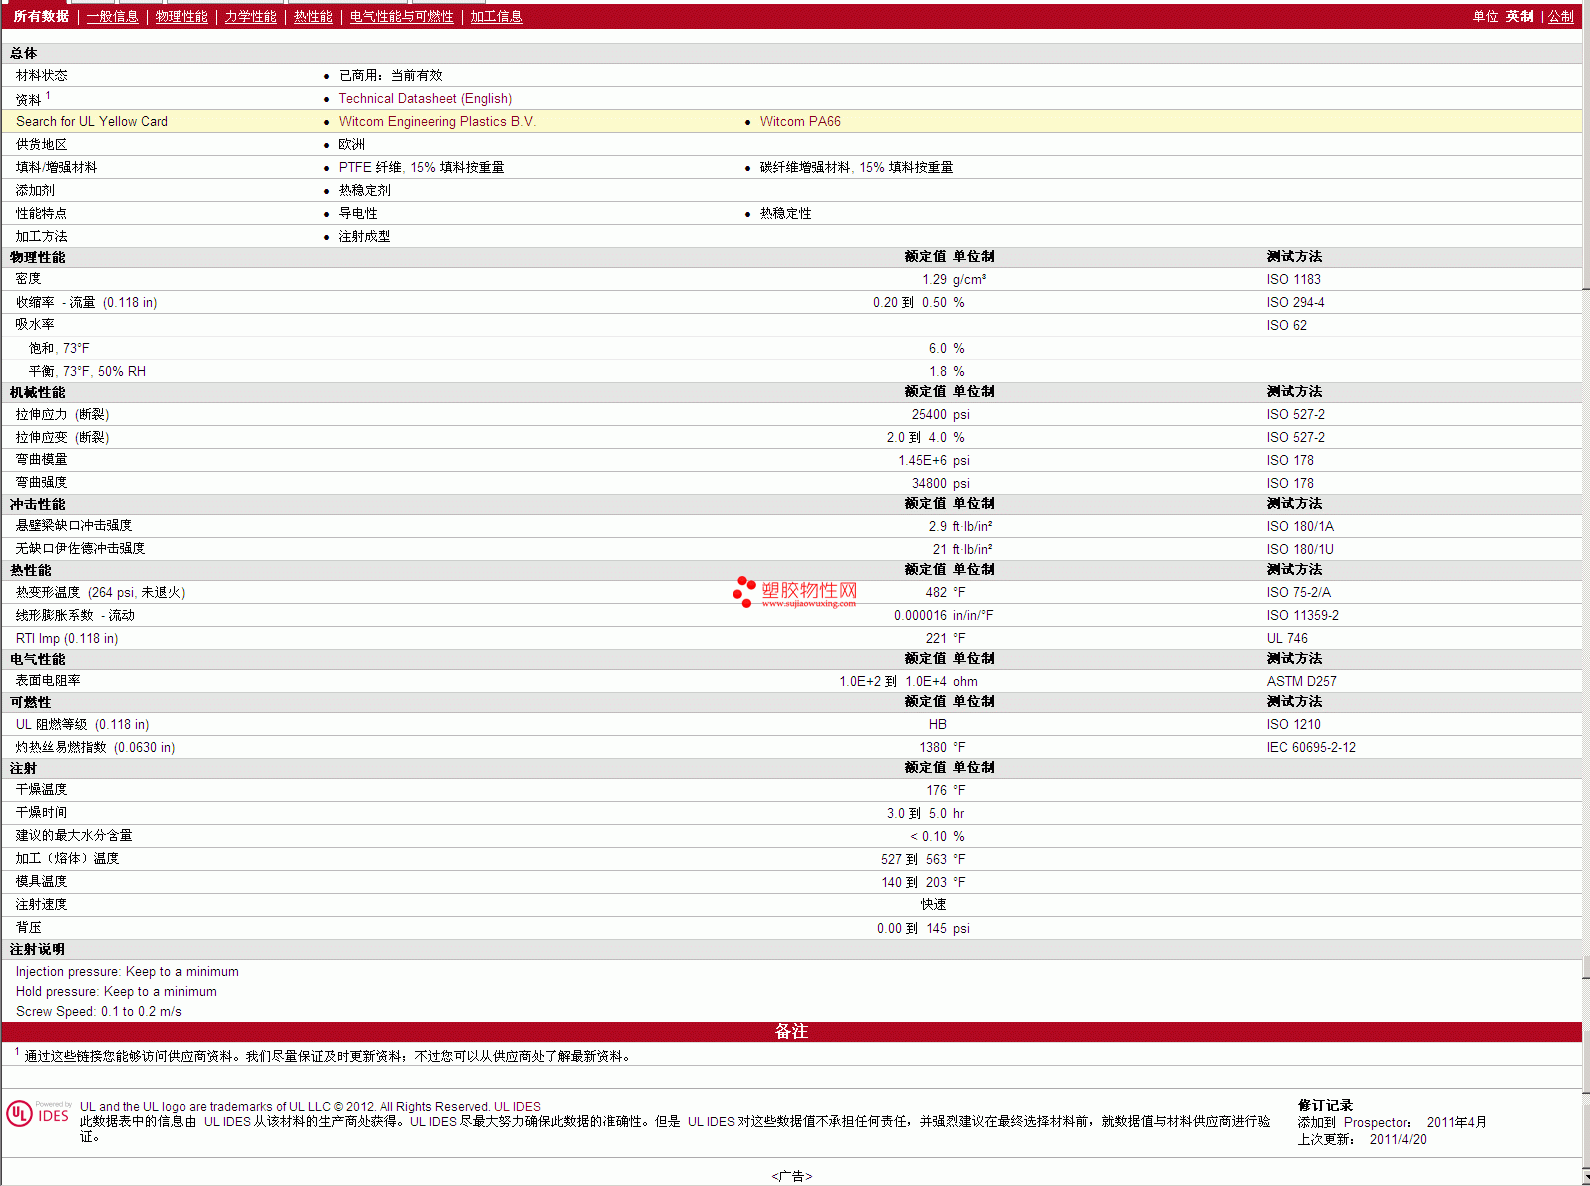Click the 1.29 density value
This screenshot has width=1590, height=1186.
tap(934, 279)
